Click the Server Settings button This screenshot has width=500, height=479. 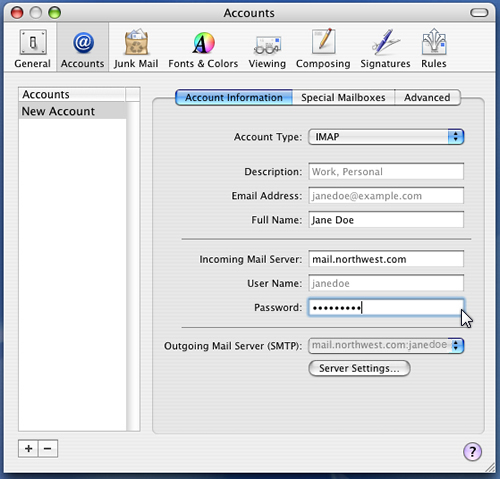tap(359, 368)
